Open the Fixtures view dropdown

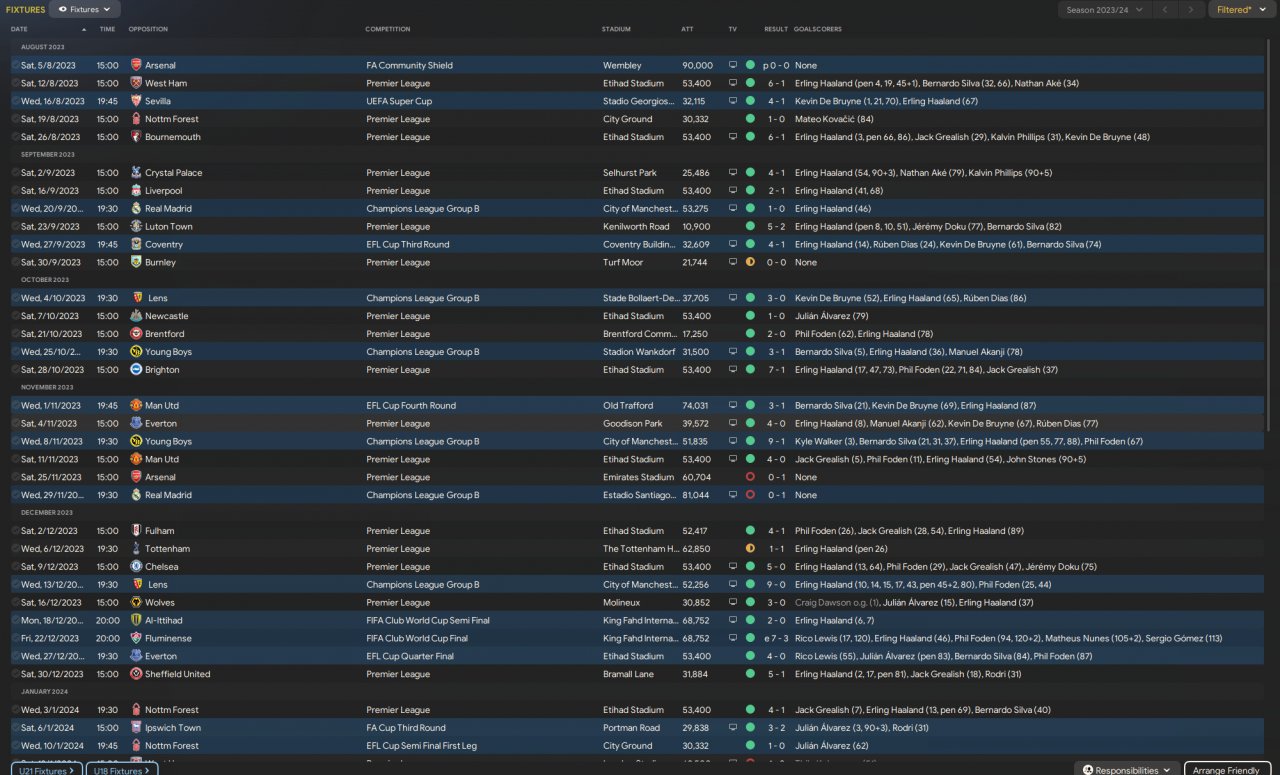point(85,9)
